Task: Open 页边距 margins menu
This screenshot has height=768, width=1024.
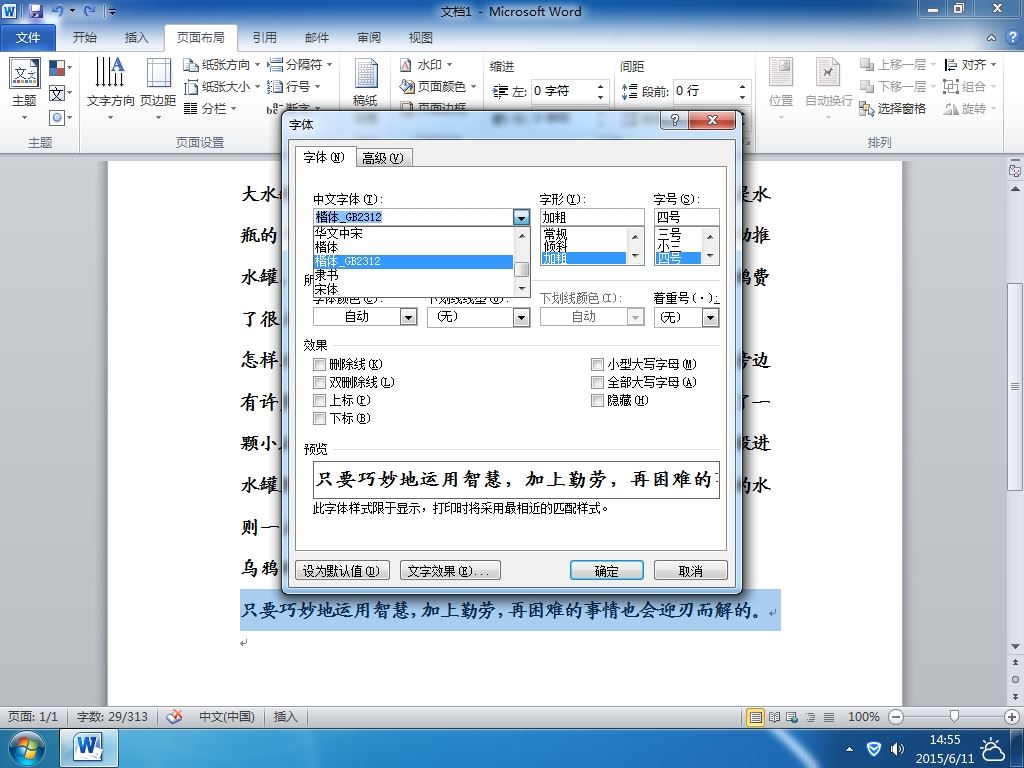Action: 158,88
